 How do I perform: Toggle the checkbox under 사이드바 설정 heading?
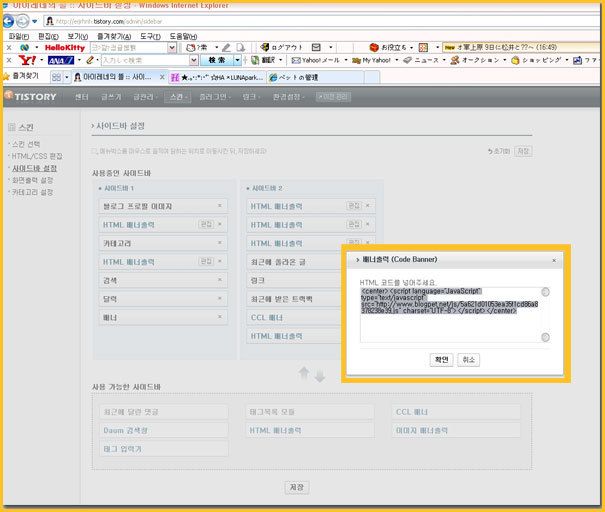[x=95, y=151]
